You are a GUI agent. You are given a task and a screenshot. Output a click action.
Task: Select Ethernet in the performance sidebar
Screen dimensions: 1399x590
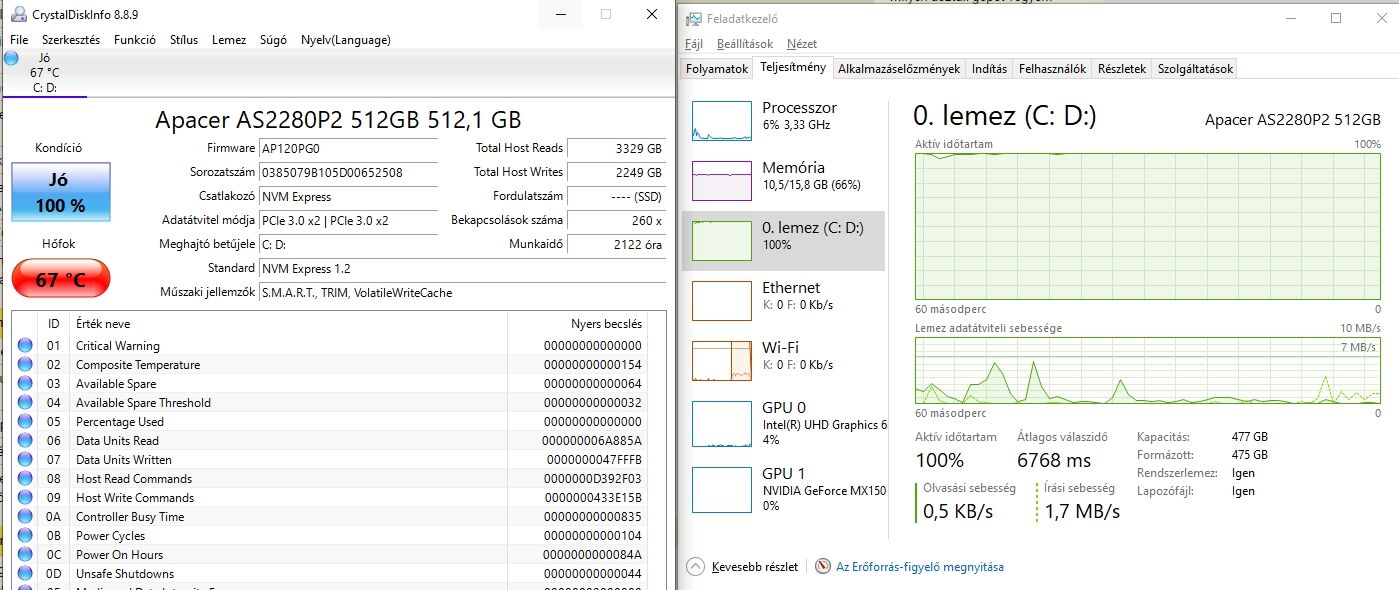point(783,300)
